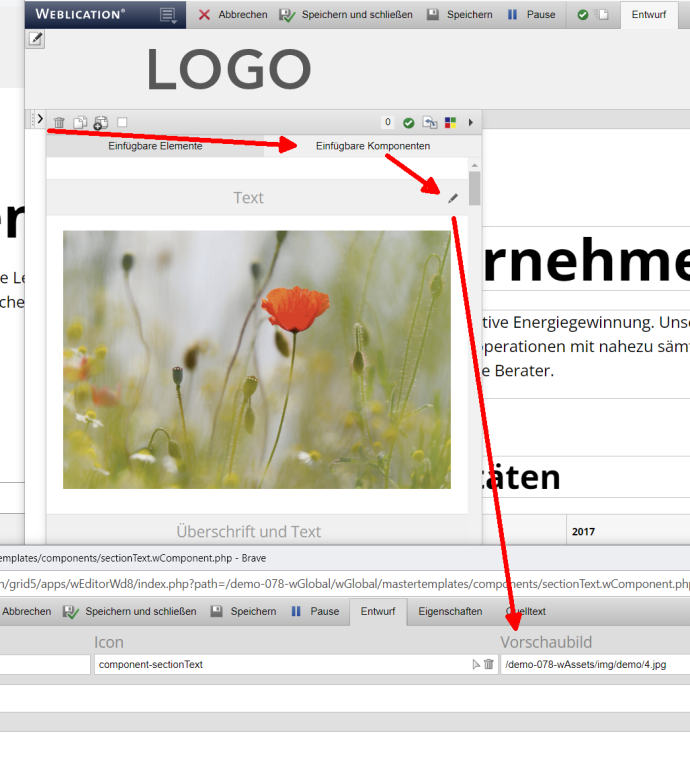Click the top save-and-close disk icon
This screenshot has height=773, width=690.
287,15
